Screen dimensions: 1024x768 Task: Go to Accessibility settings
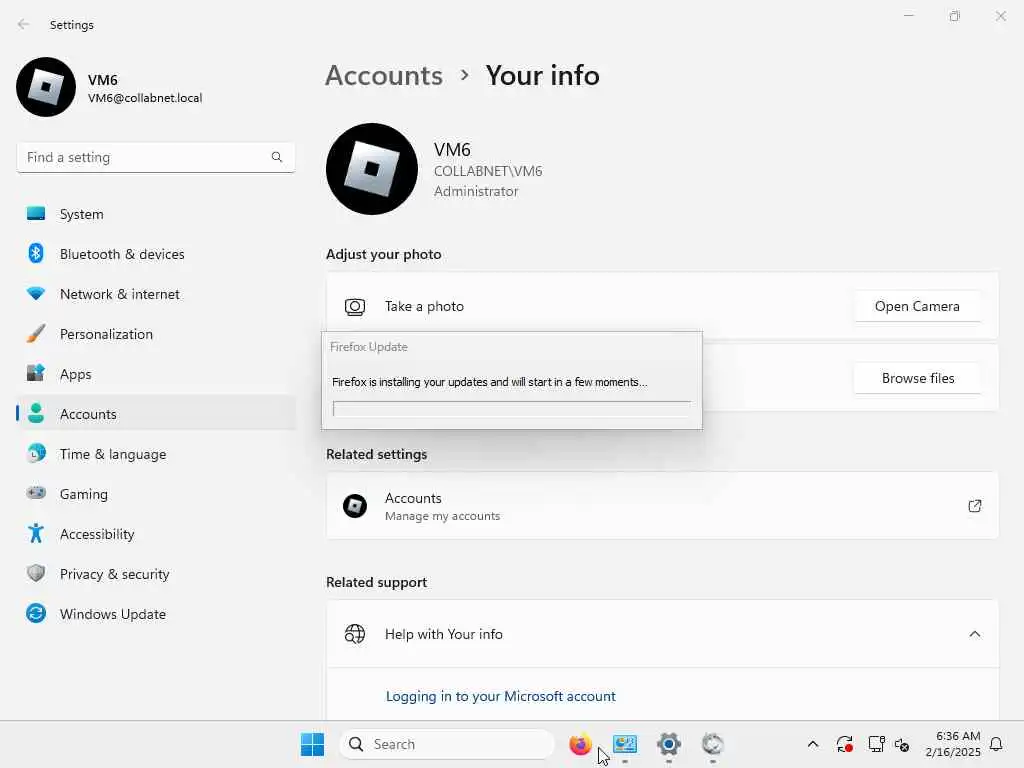point(156,534)
